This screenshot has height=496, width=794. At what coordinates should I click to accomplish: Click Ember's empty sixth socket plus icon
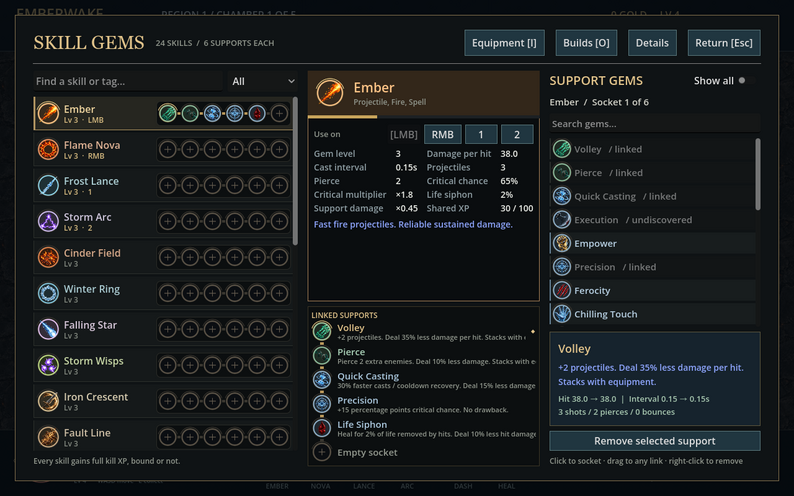(x=279, y=113)
